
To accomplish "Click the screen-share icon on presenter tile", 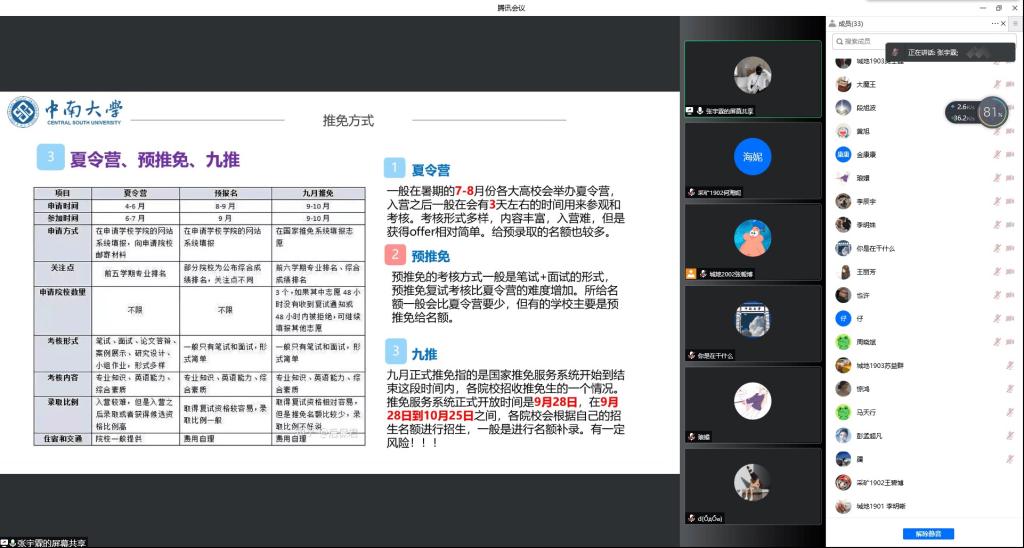I will pyautogui.click(x=690, y=110).
